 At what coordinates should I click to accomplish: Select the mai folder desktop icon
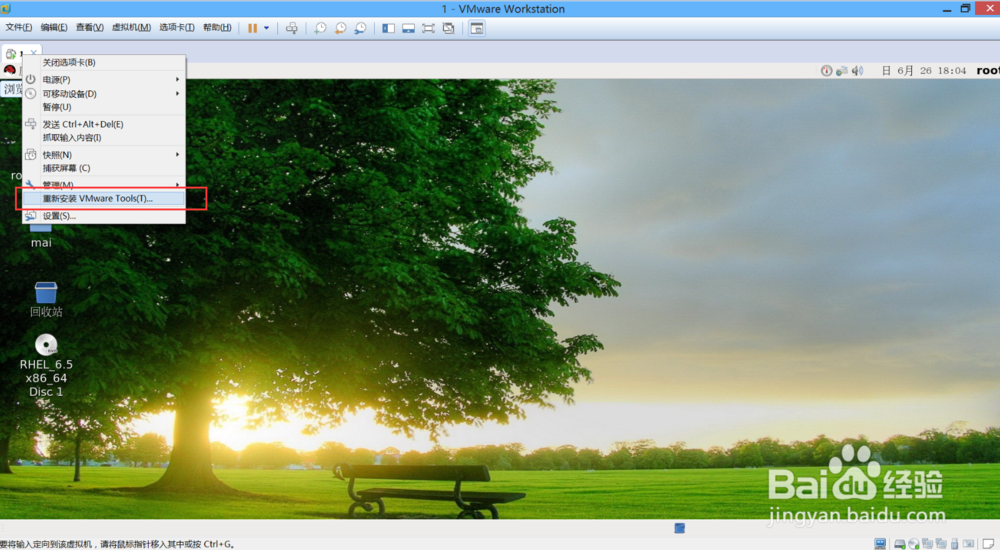coord(41,235)
